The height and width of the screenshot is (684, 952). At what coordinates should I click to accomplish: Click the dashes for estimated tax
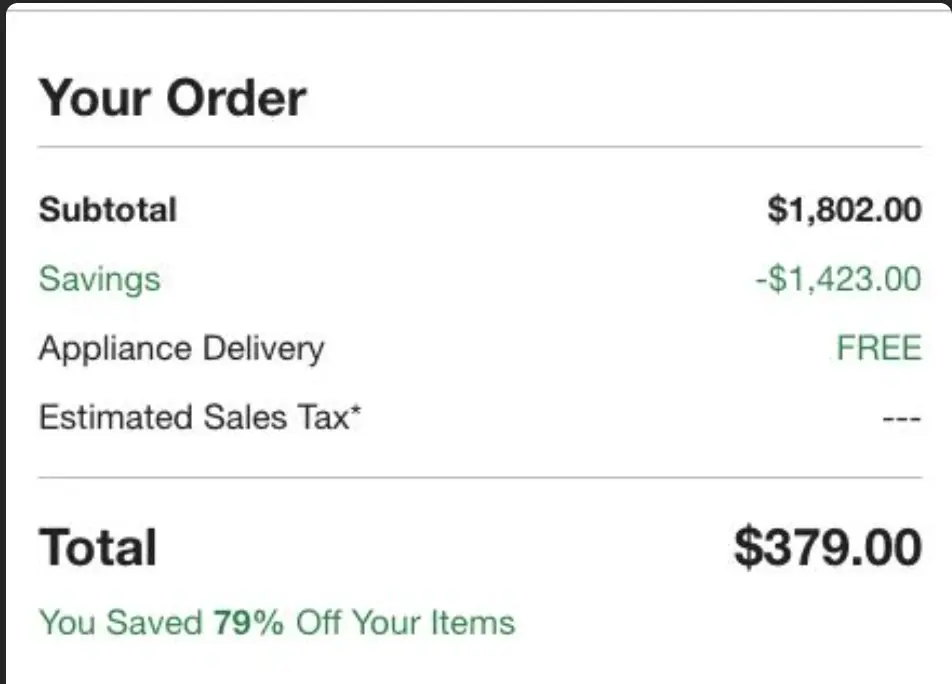click(x=901, y=418)
